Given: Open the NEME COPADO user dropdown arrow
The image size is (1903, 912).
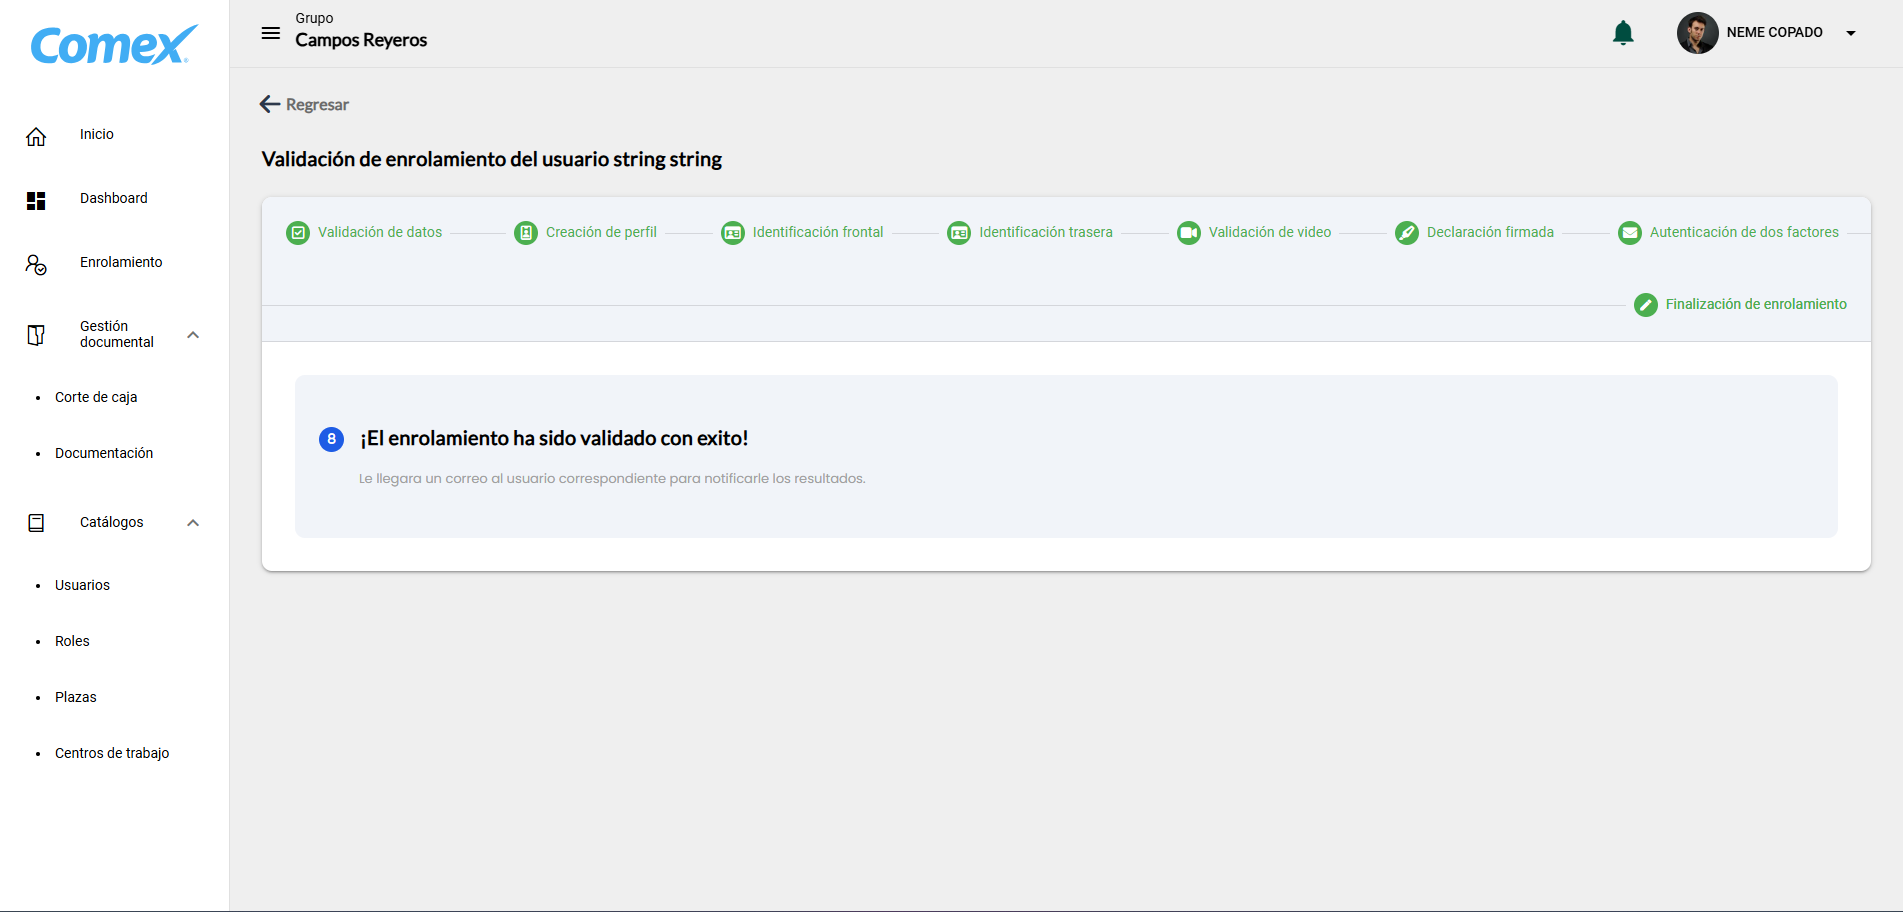Looking at the screenshot, I should [x=1851, y=33].
